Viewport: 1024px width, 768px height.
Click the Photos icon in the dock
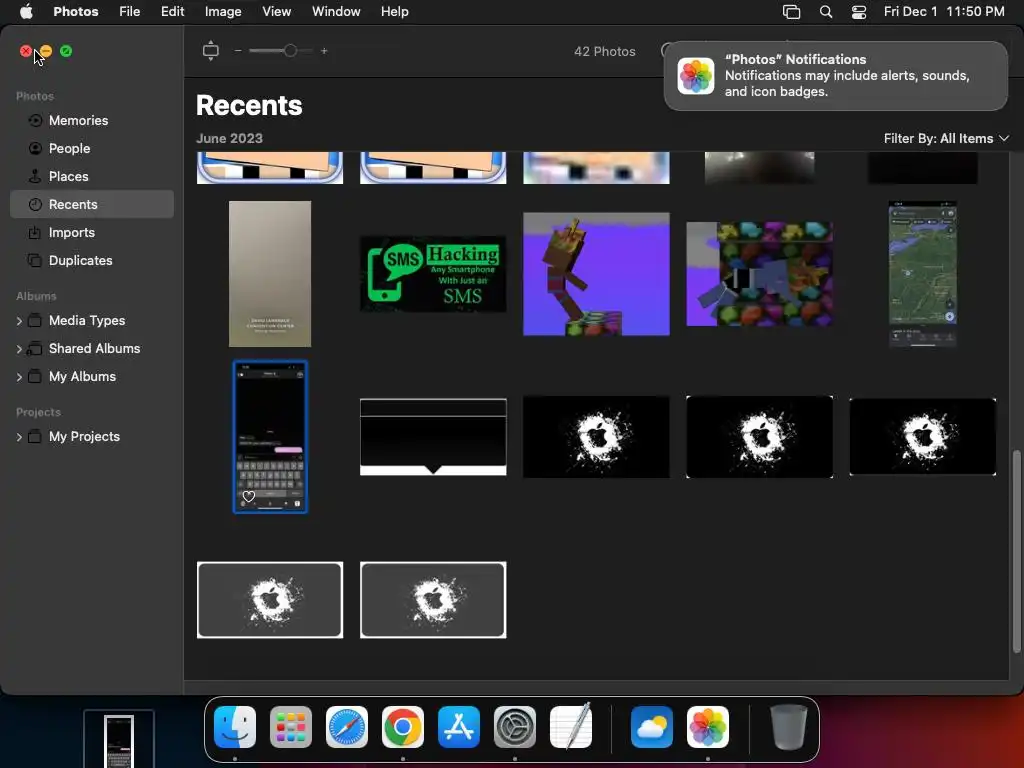[x=708, y=727]
